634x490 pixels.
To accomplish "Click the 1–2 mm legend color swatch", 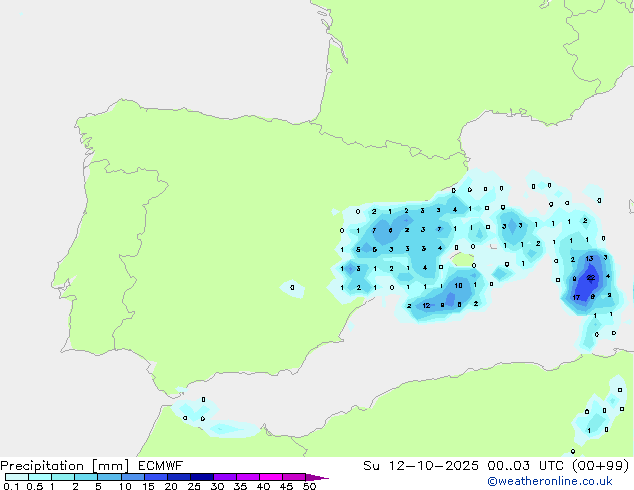I will click(x=63, y=477).
